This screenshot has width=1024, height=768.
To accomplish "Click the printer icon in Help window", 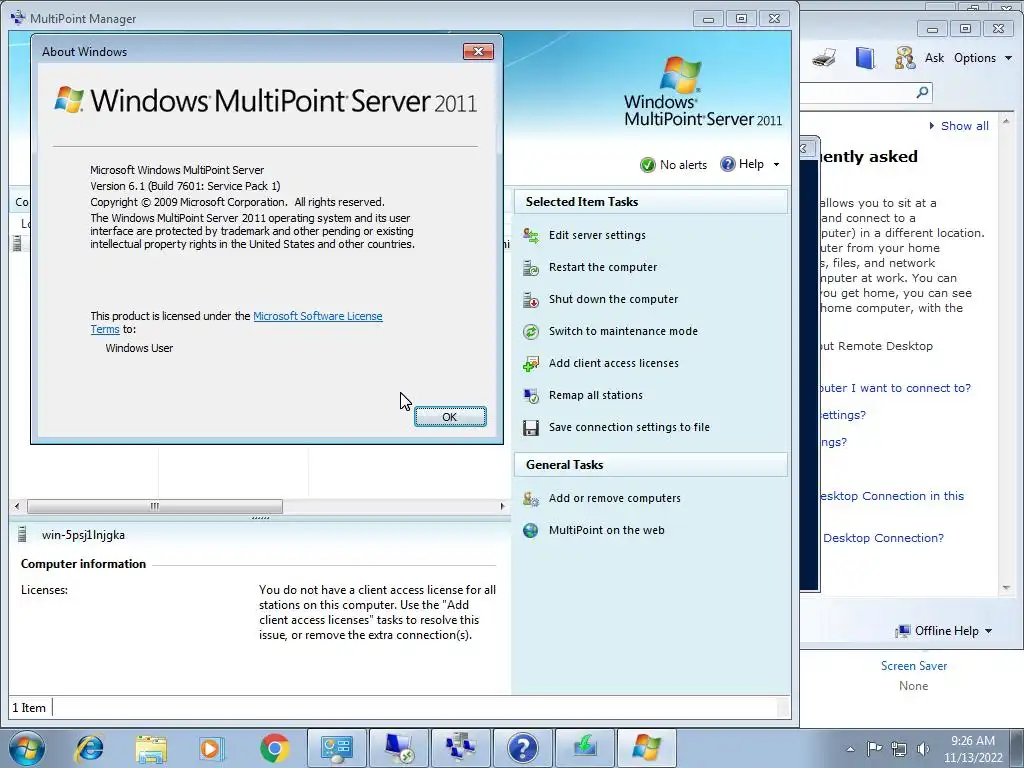I will [824, 58].
